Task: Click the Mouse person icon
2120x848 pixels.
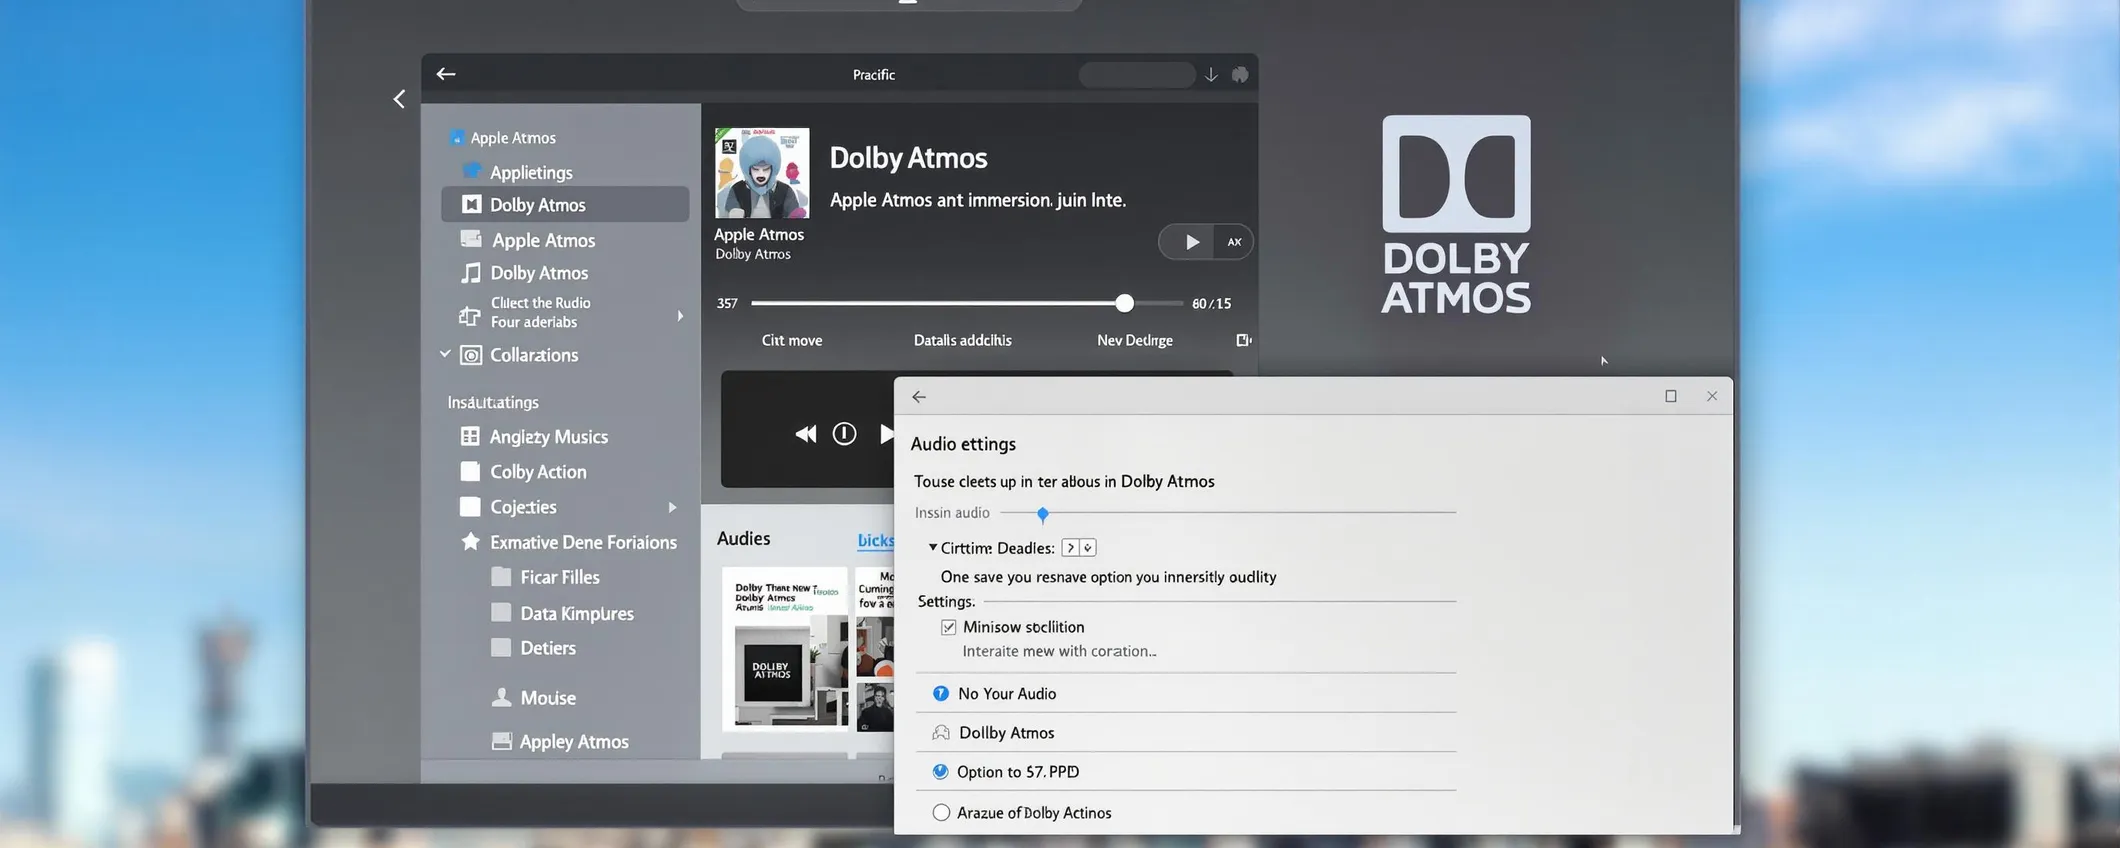Action: click(502, 697)
